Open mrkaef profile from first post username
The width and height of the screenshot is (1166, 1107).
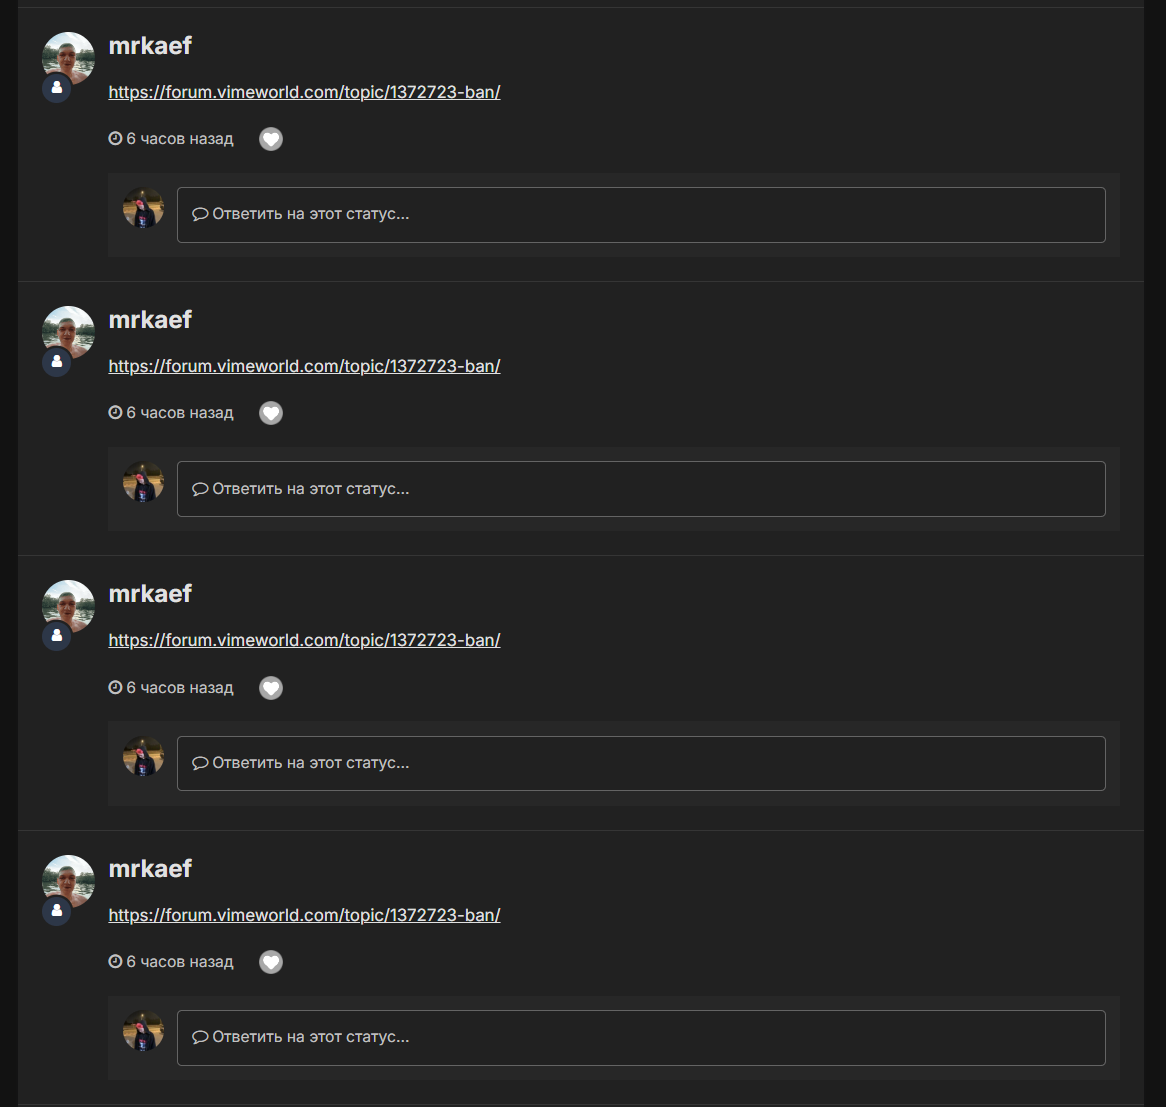(x=150, y=46)
